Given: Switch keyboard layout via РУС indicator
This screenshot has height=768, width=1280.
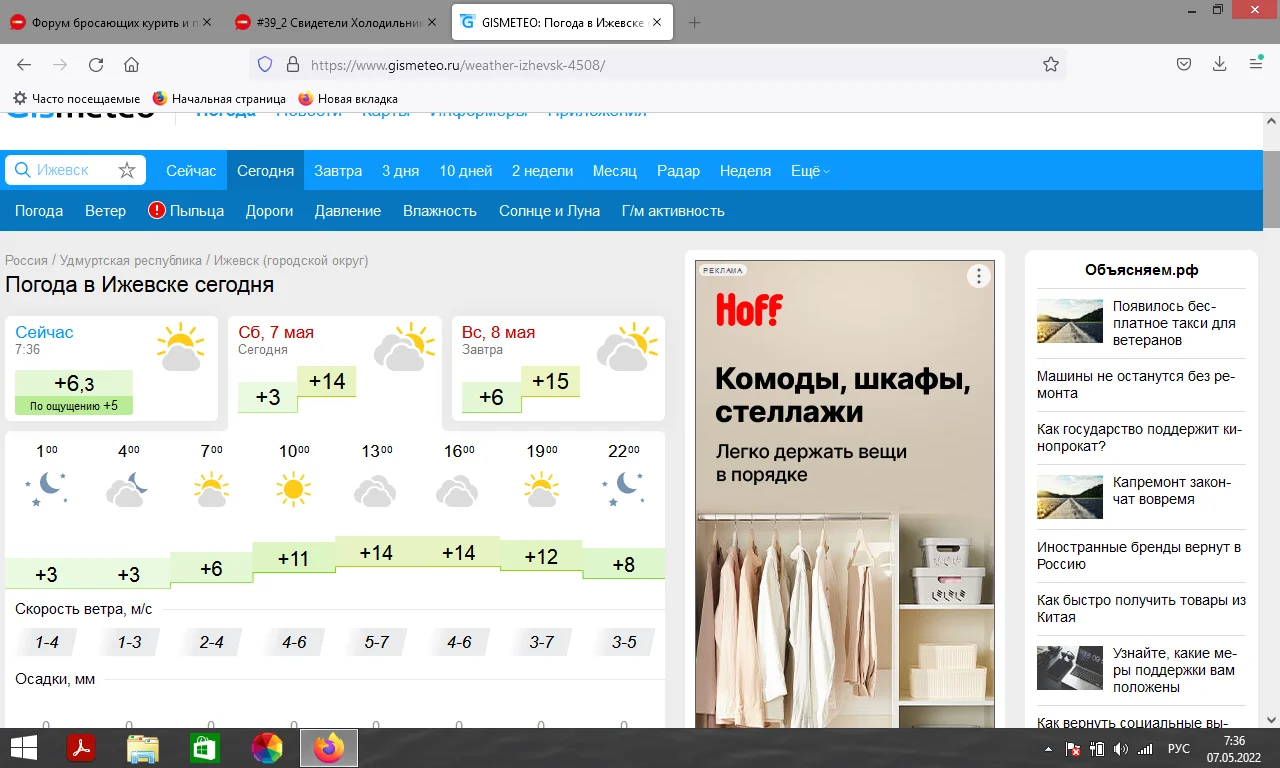Looking at the screenshot, I should (1179, 747).
